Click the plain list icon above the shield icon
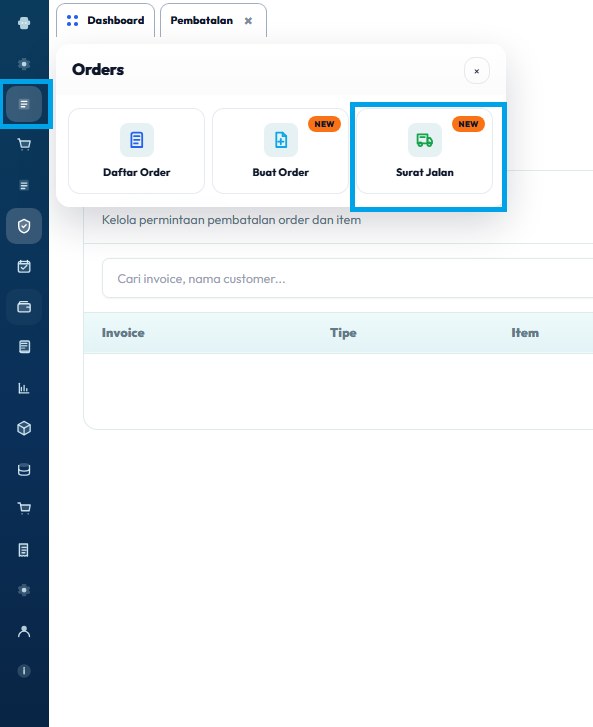 tap(24, 185)
